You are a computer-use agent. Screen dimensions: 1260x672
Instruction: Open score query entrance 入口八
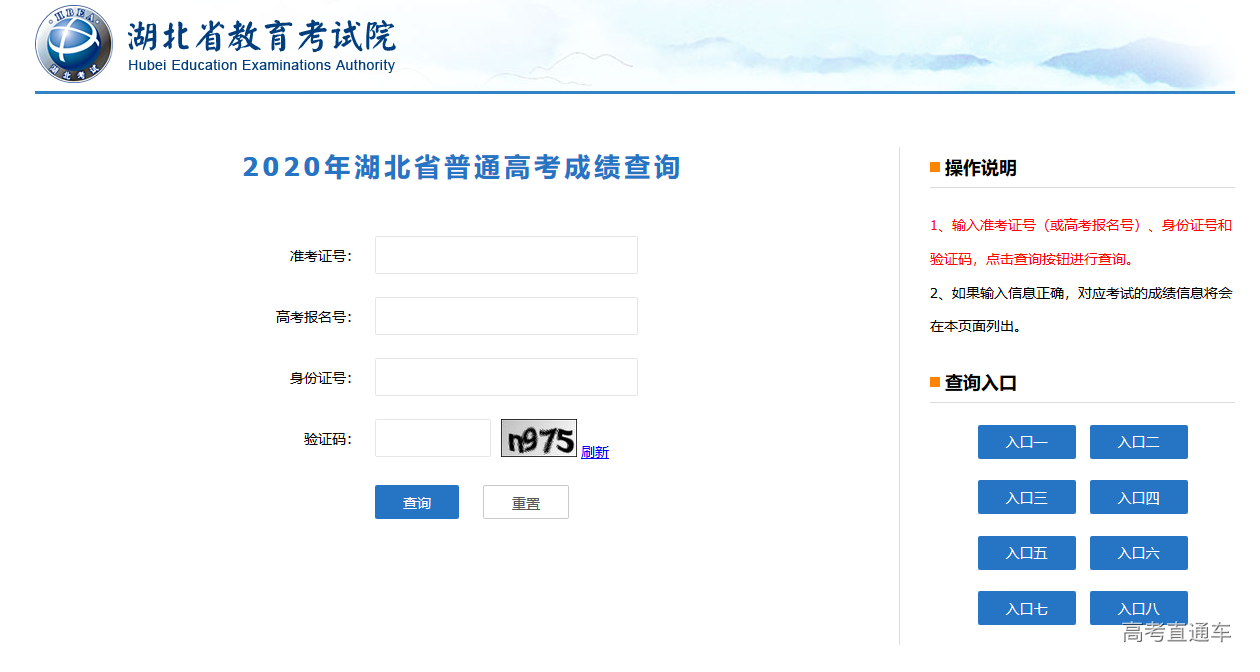coord(1138,607)
